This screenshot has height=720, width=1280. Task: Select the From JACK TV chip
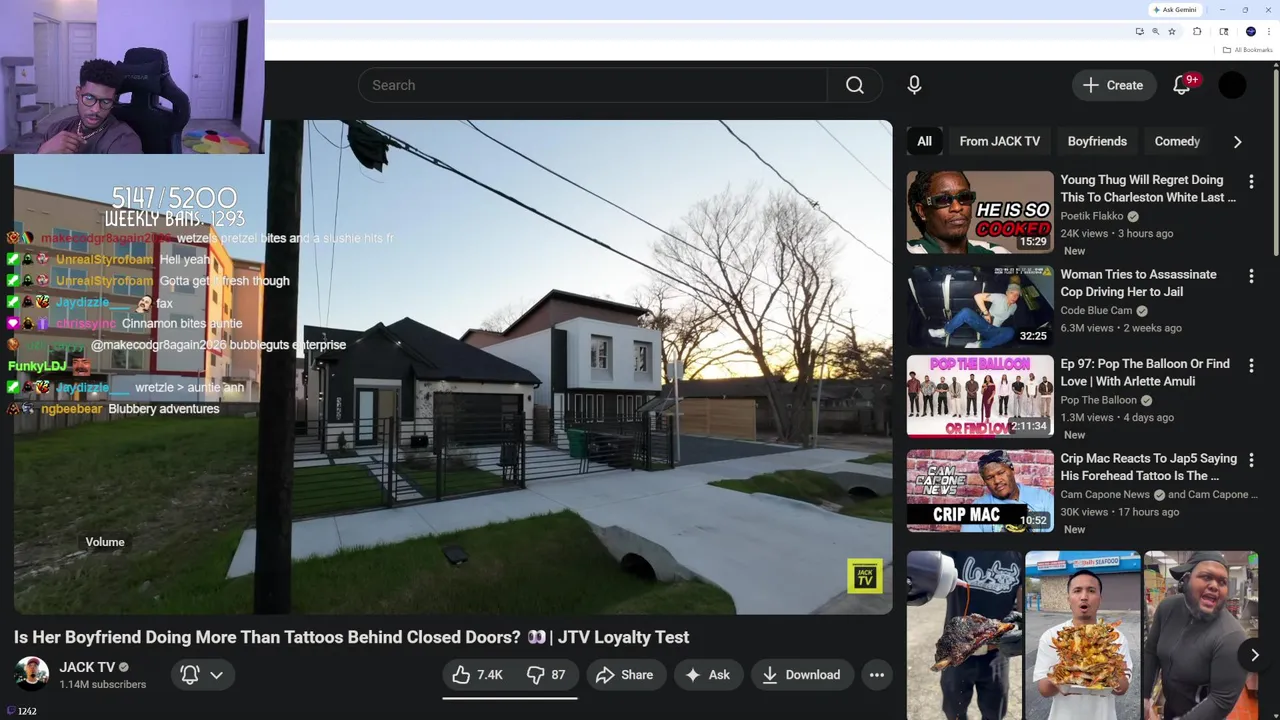(1000, 142)
